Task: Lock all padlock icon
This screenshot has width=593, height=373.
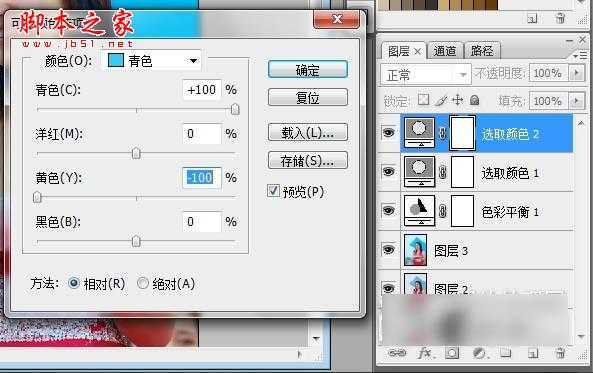Action: (x=475, y=100)
